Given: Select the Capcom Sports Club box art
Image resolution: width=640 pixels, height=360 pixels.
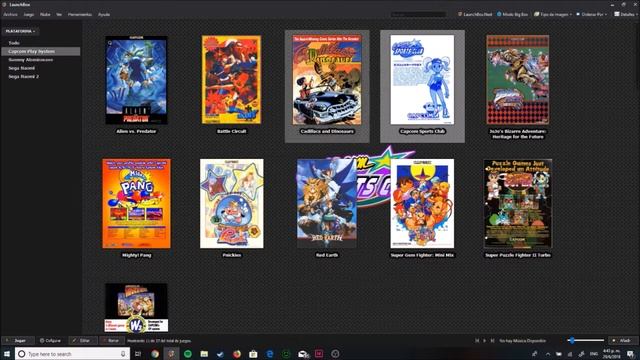Looking at the screenshot, I should point(422,80).
